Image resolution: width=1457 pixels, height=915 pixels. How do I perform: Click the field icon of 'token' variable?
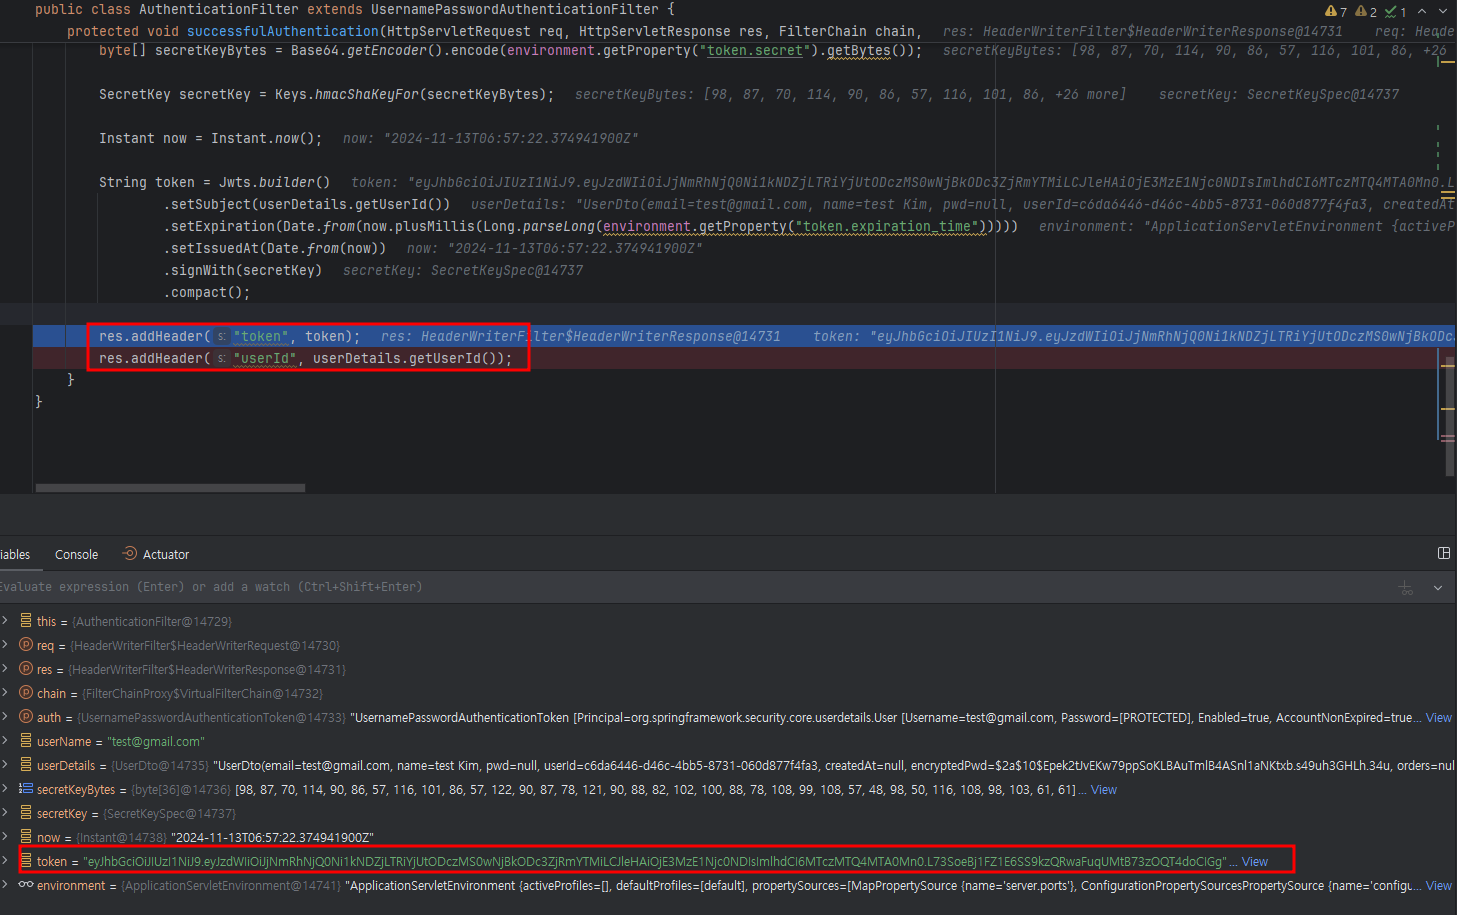[26, 861]
